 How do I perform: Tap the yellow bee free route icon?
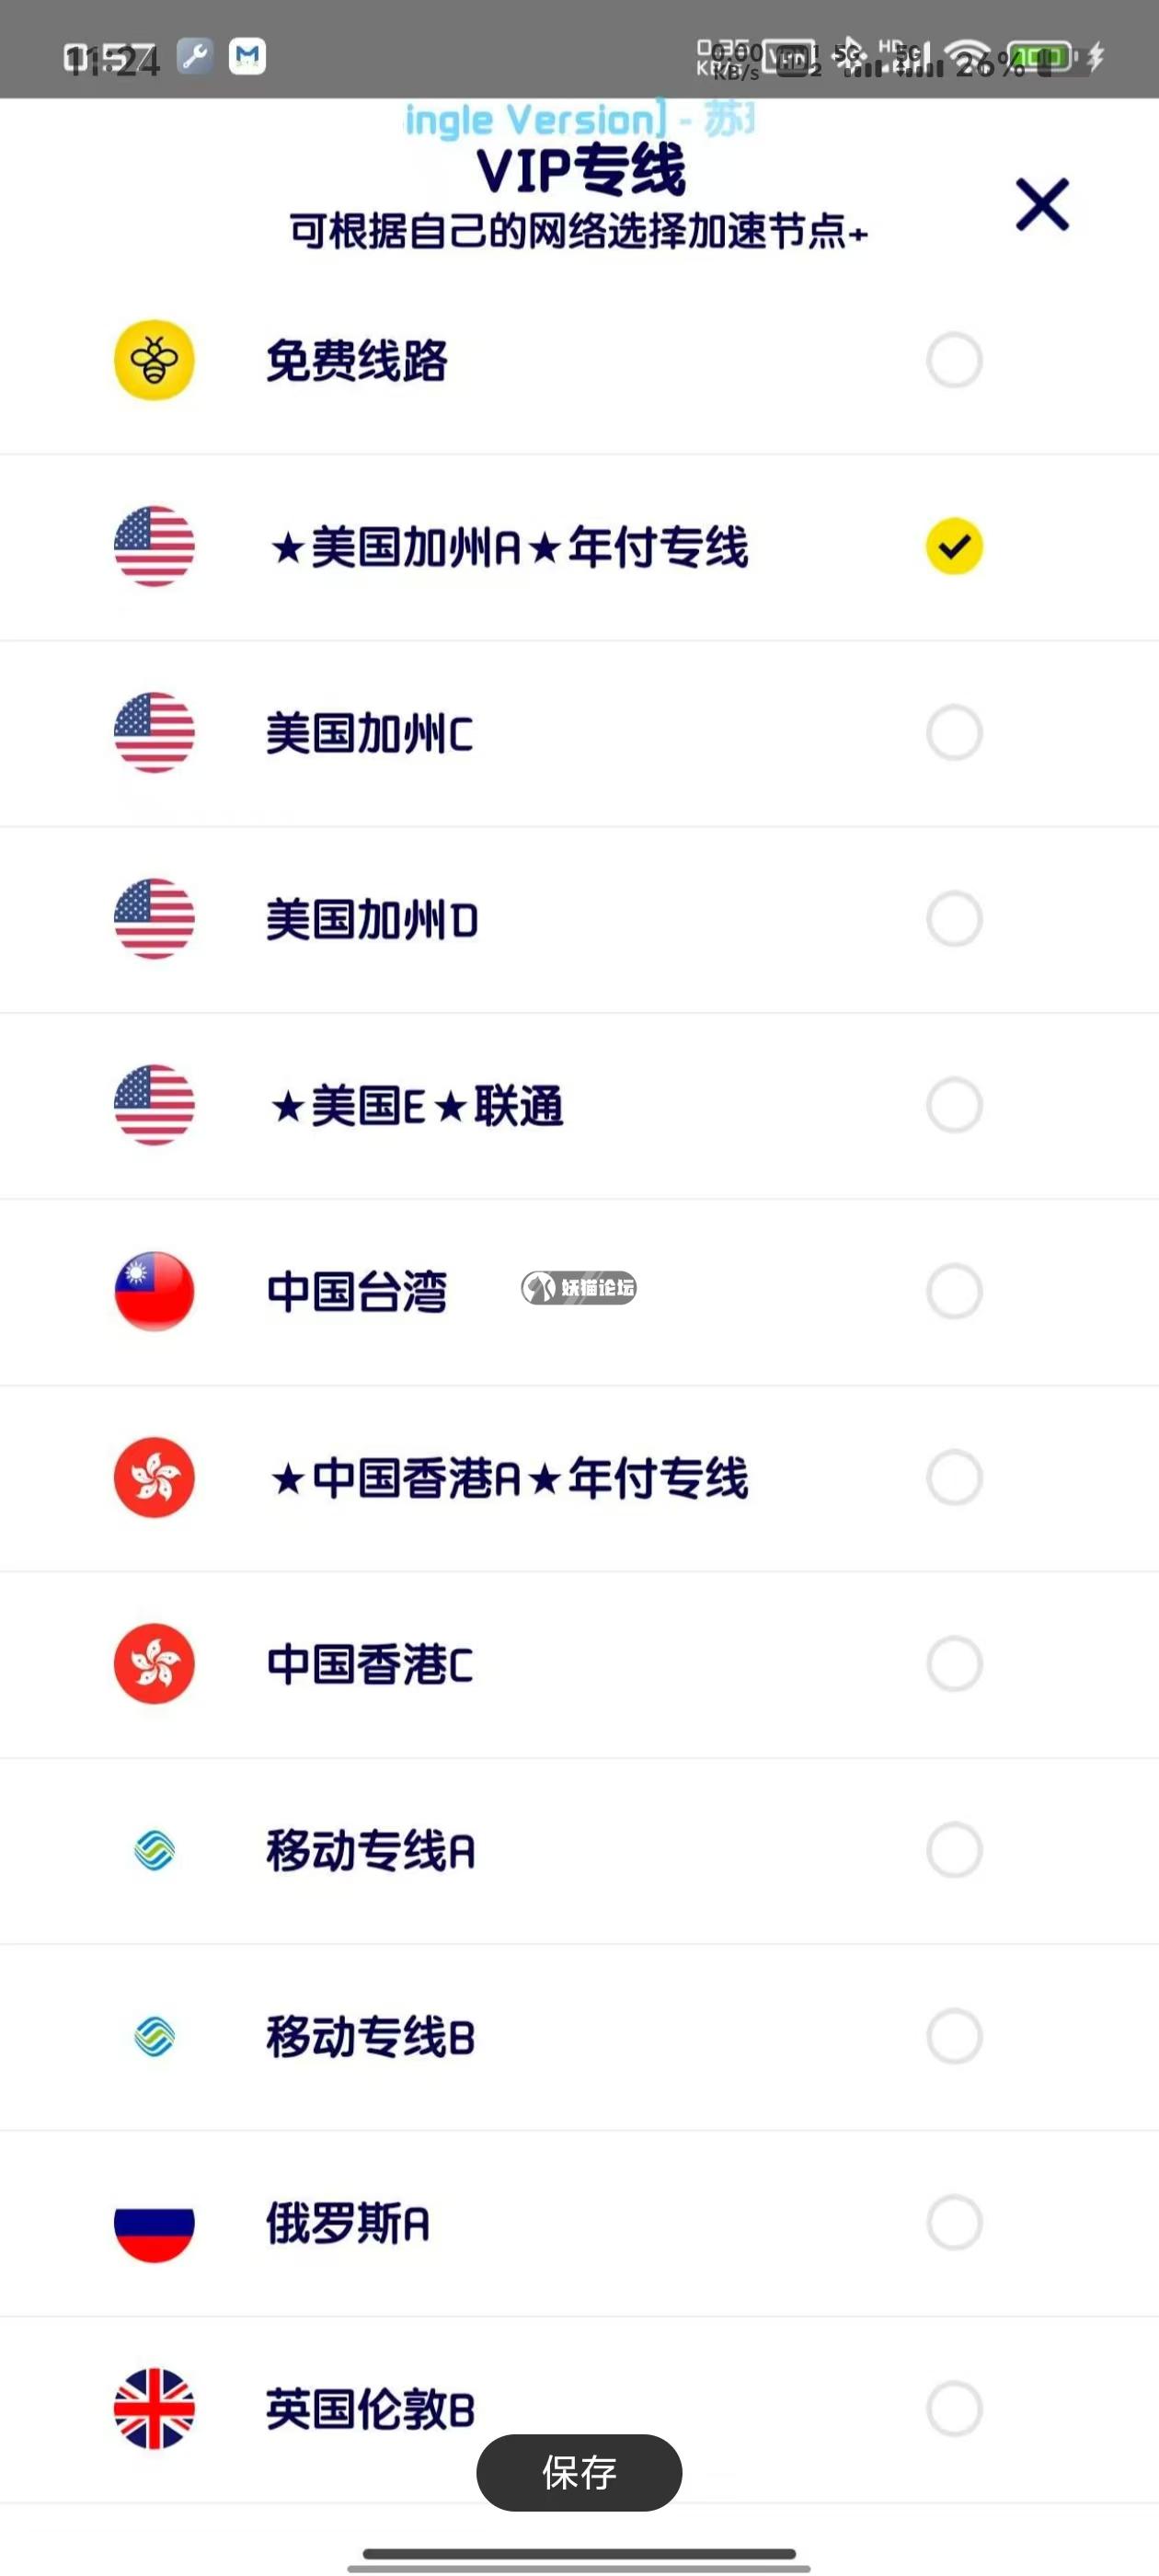click(x=154, y=360)
